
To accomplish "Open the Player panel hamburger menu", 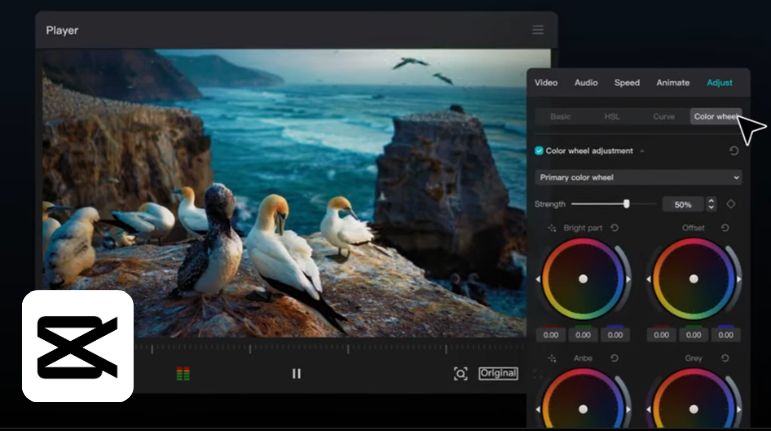I will click(538, 30).
